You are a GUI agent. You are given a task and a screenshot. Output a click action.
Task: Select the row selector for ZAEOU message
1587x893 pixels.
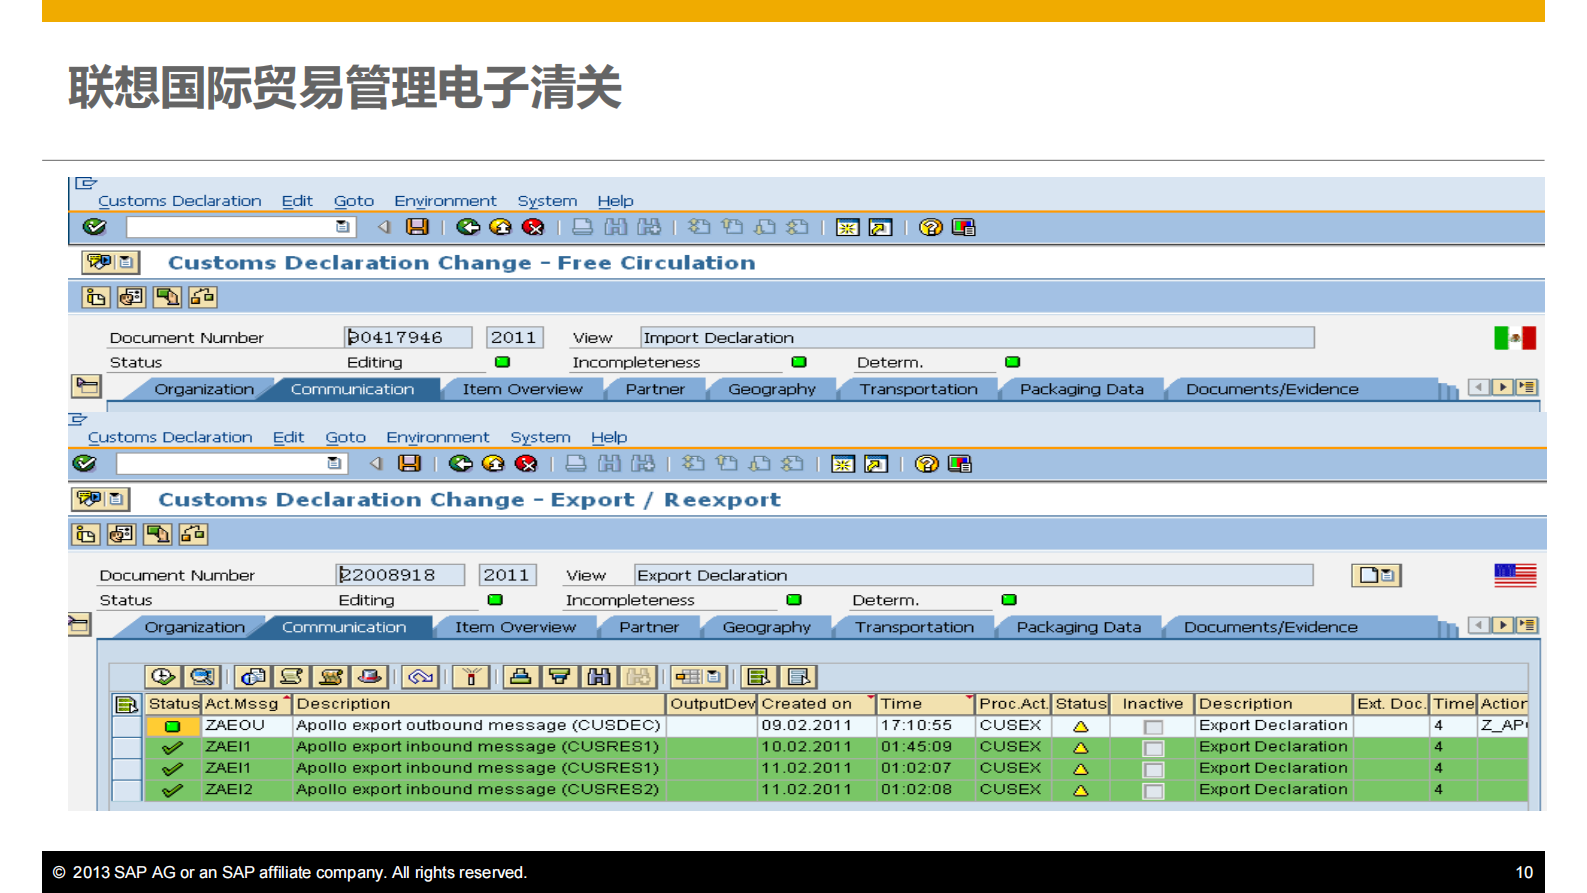(x=127, y=726)
